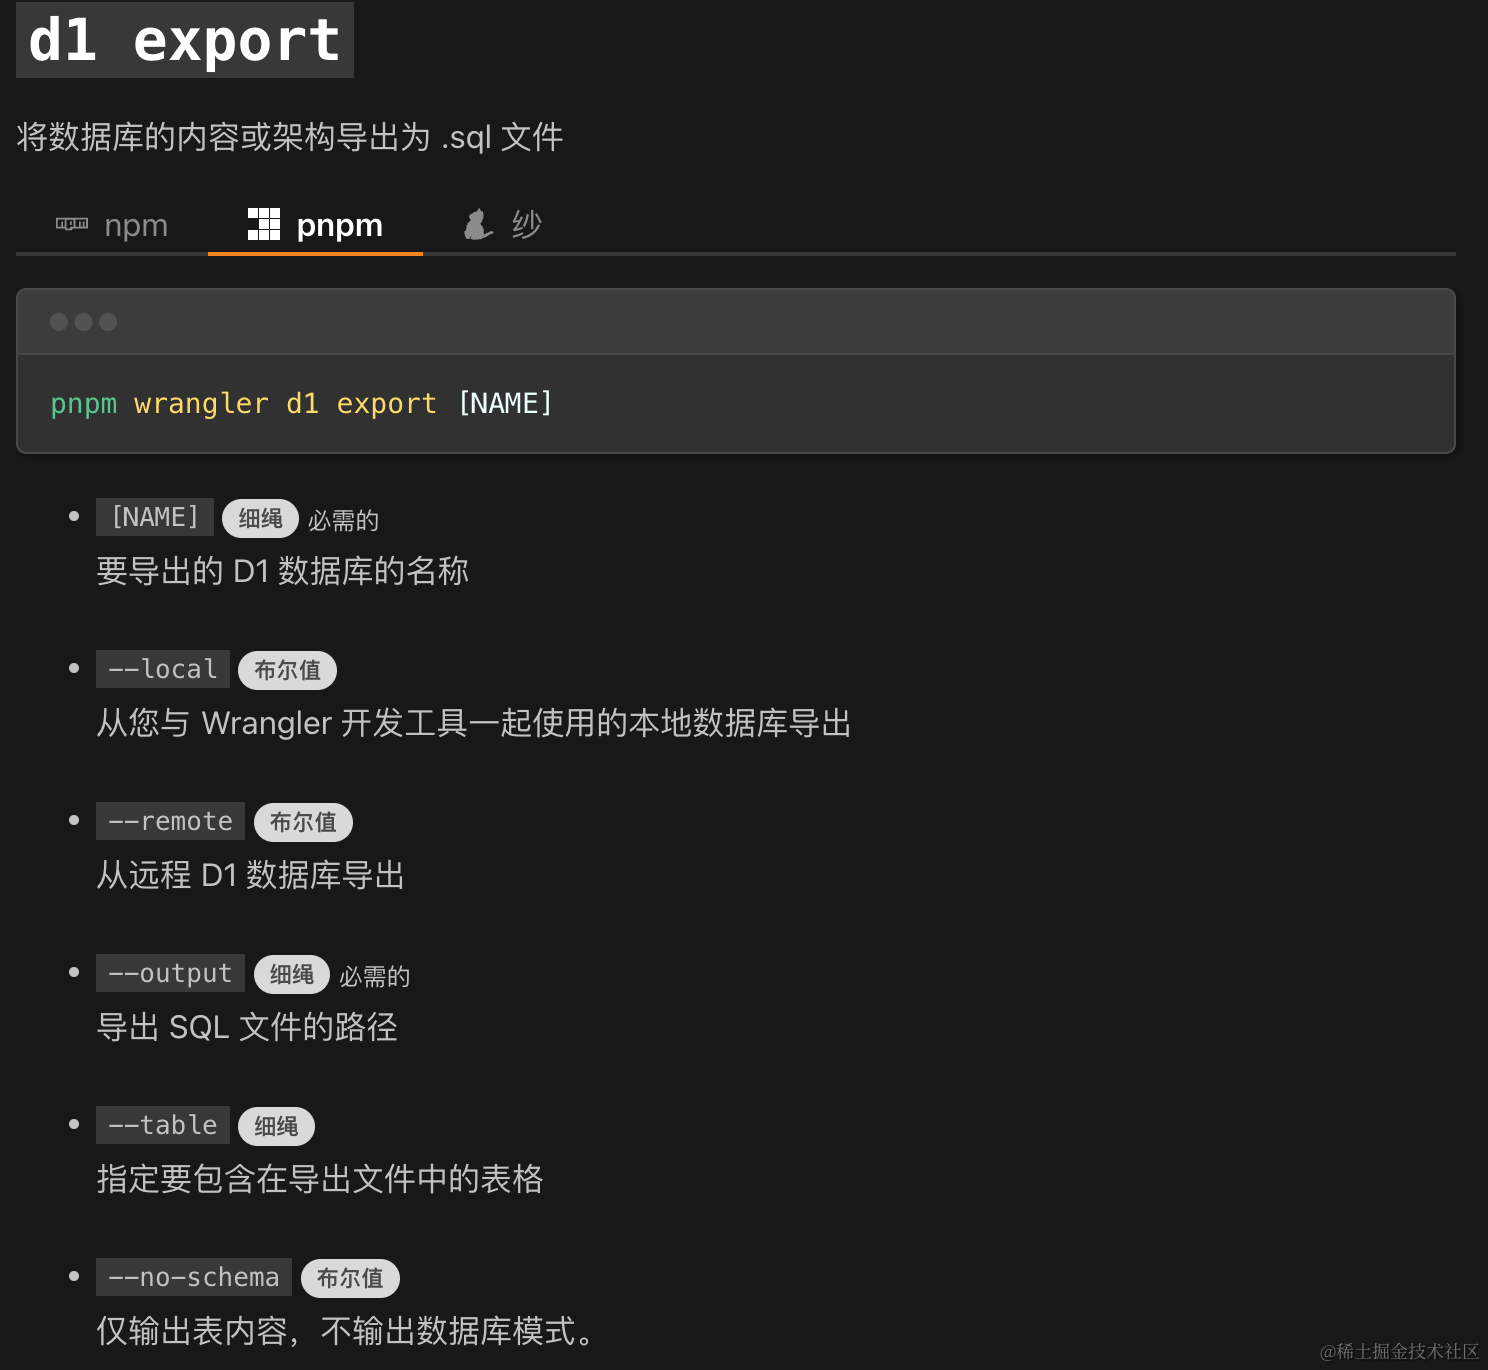Click the third terminal window dot
Image resolution: width=1488 pixels, height=1370 pixels.
[x=108, y=322]
